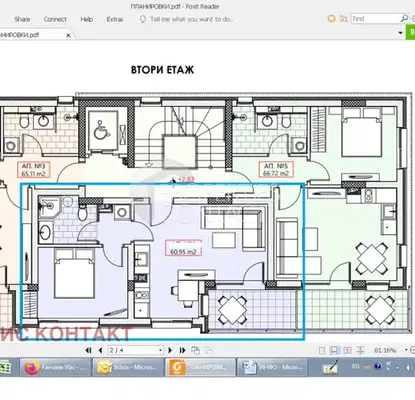
Task: Switch to Inbox Microsoft Outlook taskbar window
Action: 128,367
